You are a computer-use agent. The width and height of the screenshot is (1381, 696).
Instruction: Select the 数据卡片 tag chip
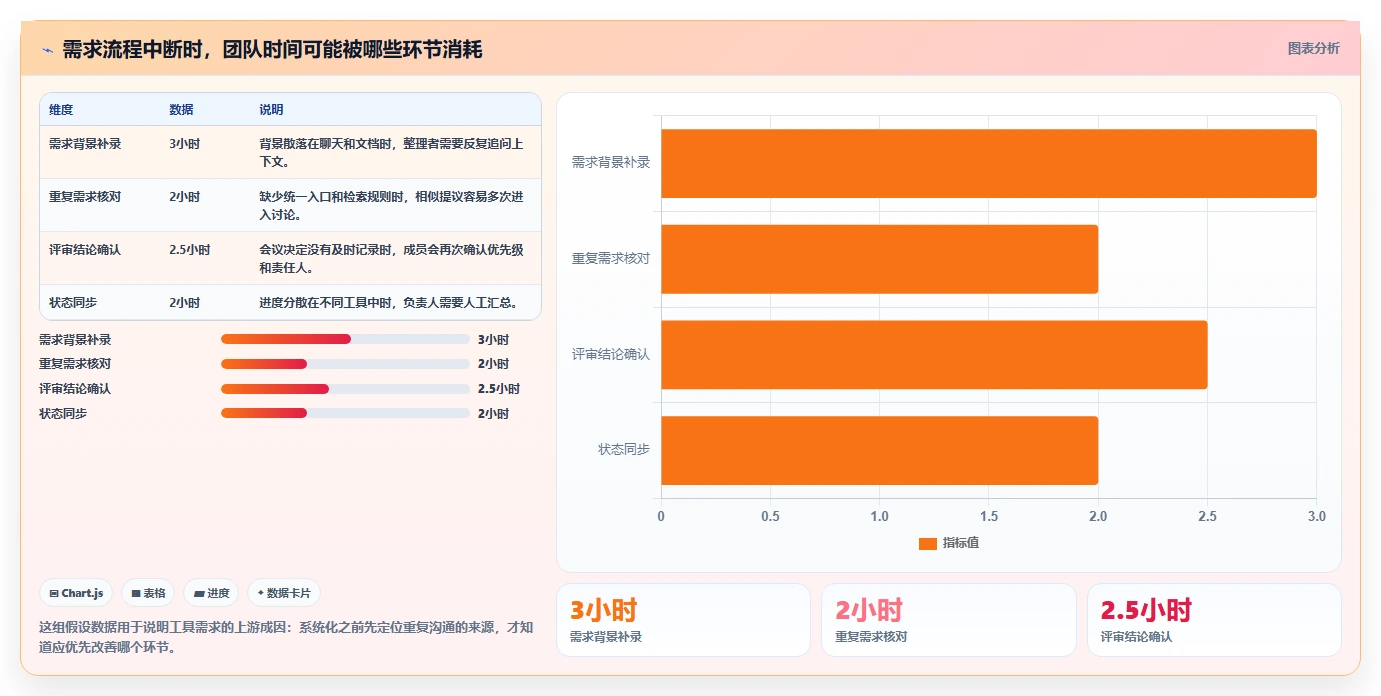point(284,593)
